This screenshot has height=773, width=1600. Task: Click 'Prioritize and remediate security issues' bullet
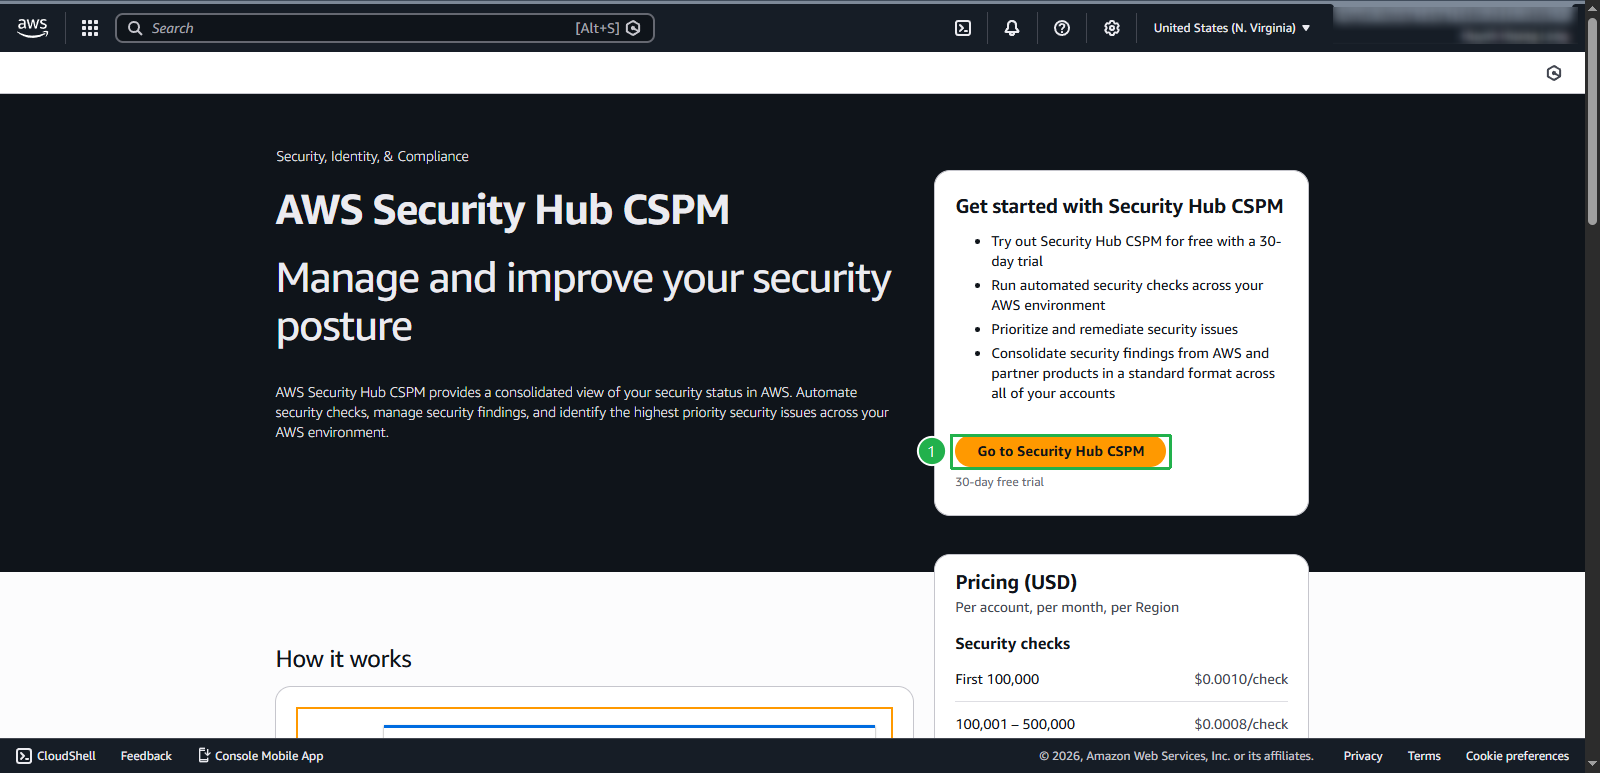point(1114,329)
